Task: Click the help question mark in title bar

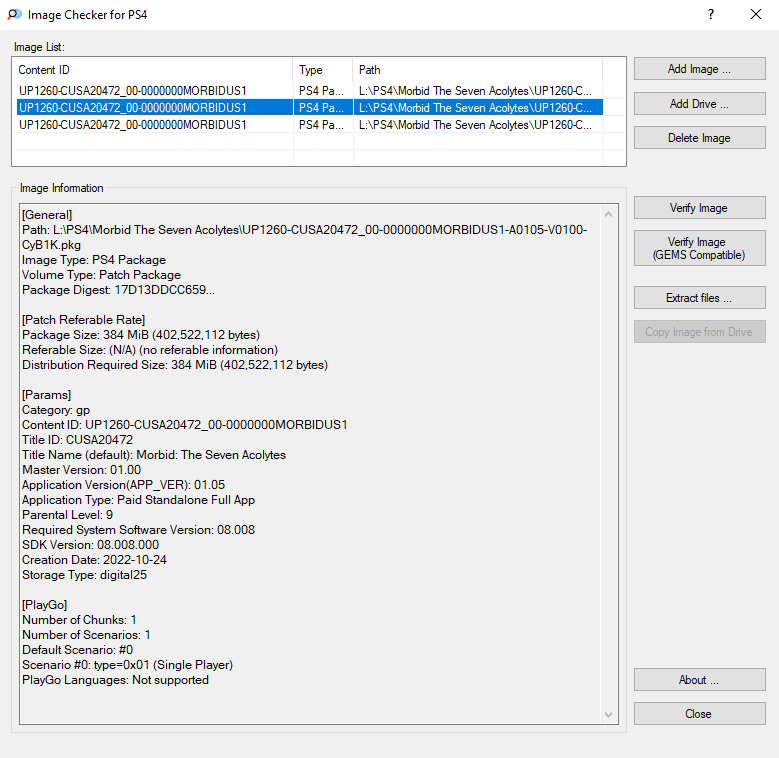Action: pyautogui.click(x=711, y=14)
